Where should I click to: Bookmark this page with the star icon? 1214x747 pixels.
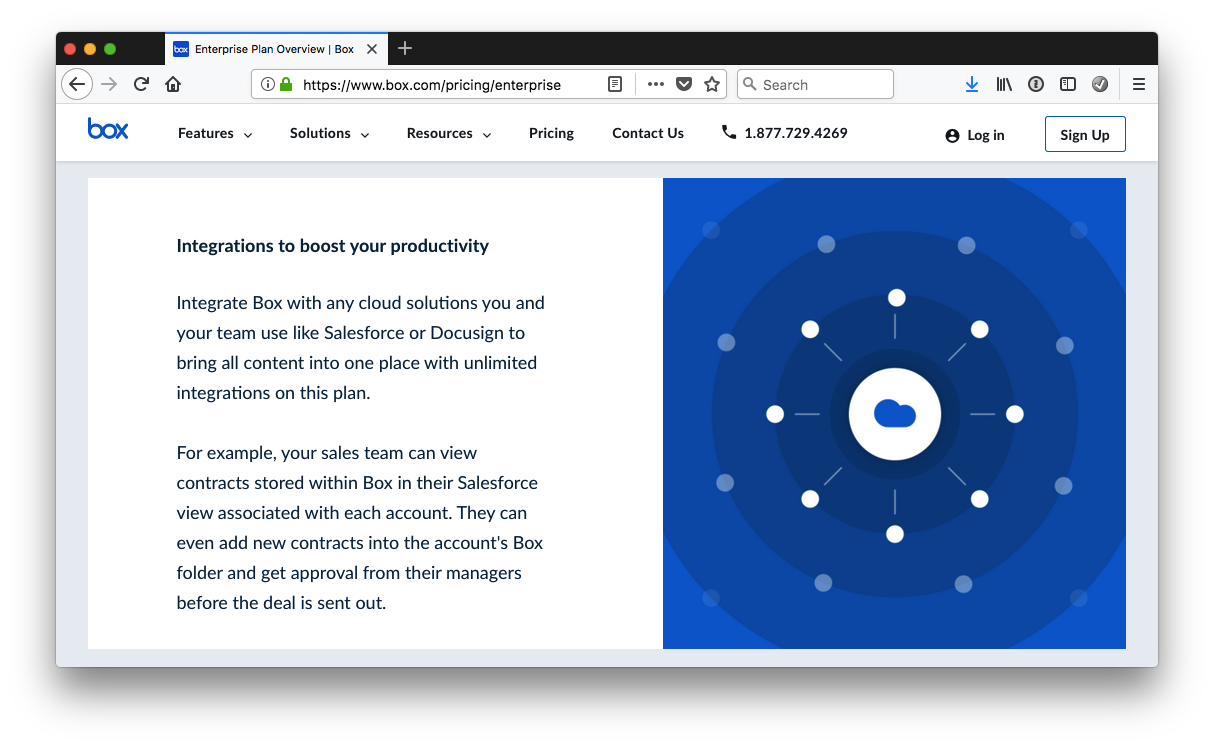point(712,85)
